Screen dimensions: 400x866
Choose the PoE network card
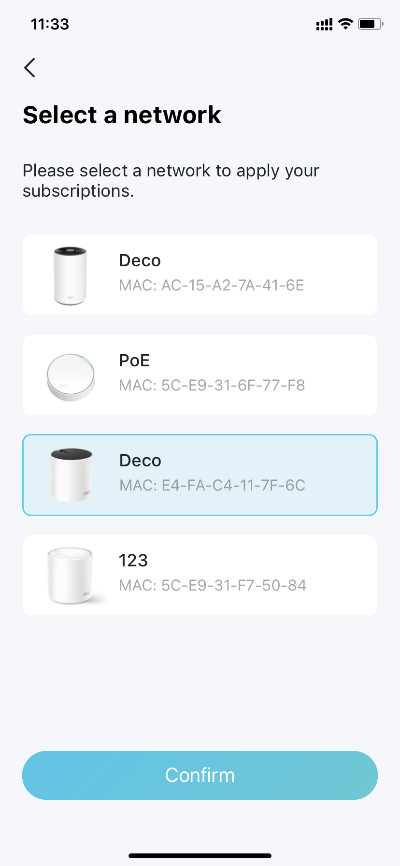pyautogui.click(x=199, y=375)
